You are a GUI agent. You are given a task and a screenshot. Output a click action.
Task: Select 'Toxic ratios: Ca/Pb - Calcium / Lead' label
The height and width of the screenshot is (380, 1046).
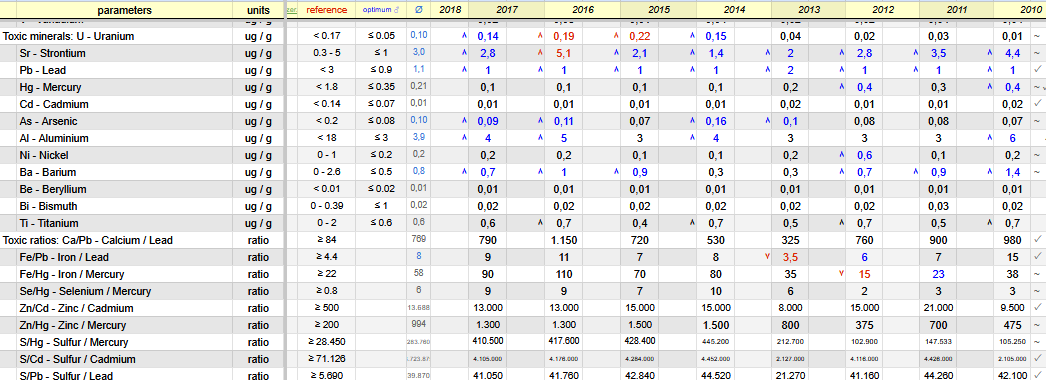tap(88, 240)
